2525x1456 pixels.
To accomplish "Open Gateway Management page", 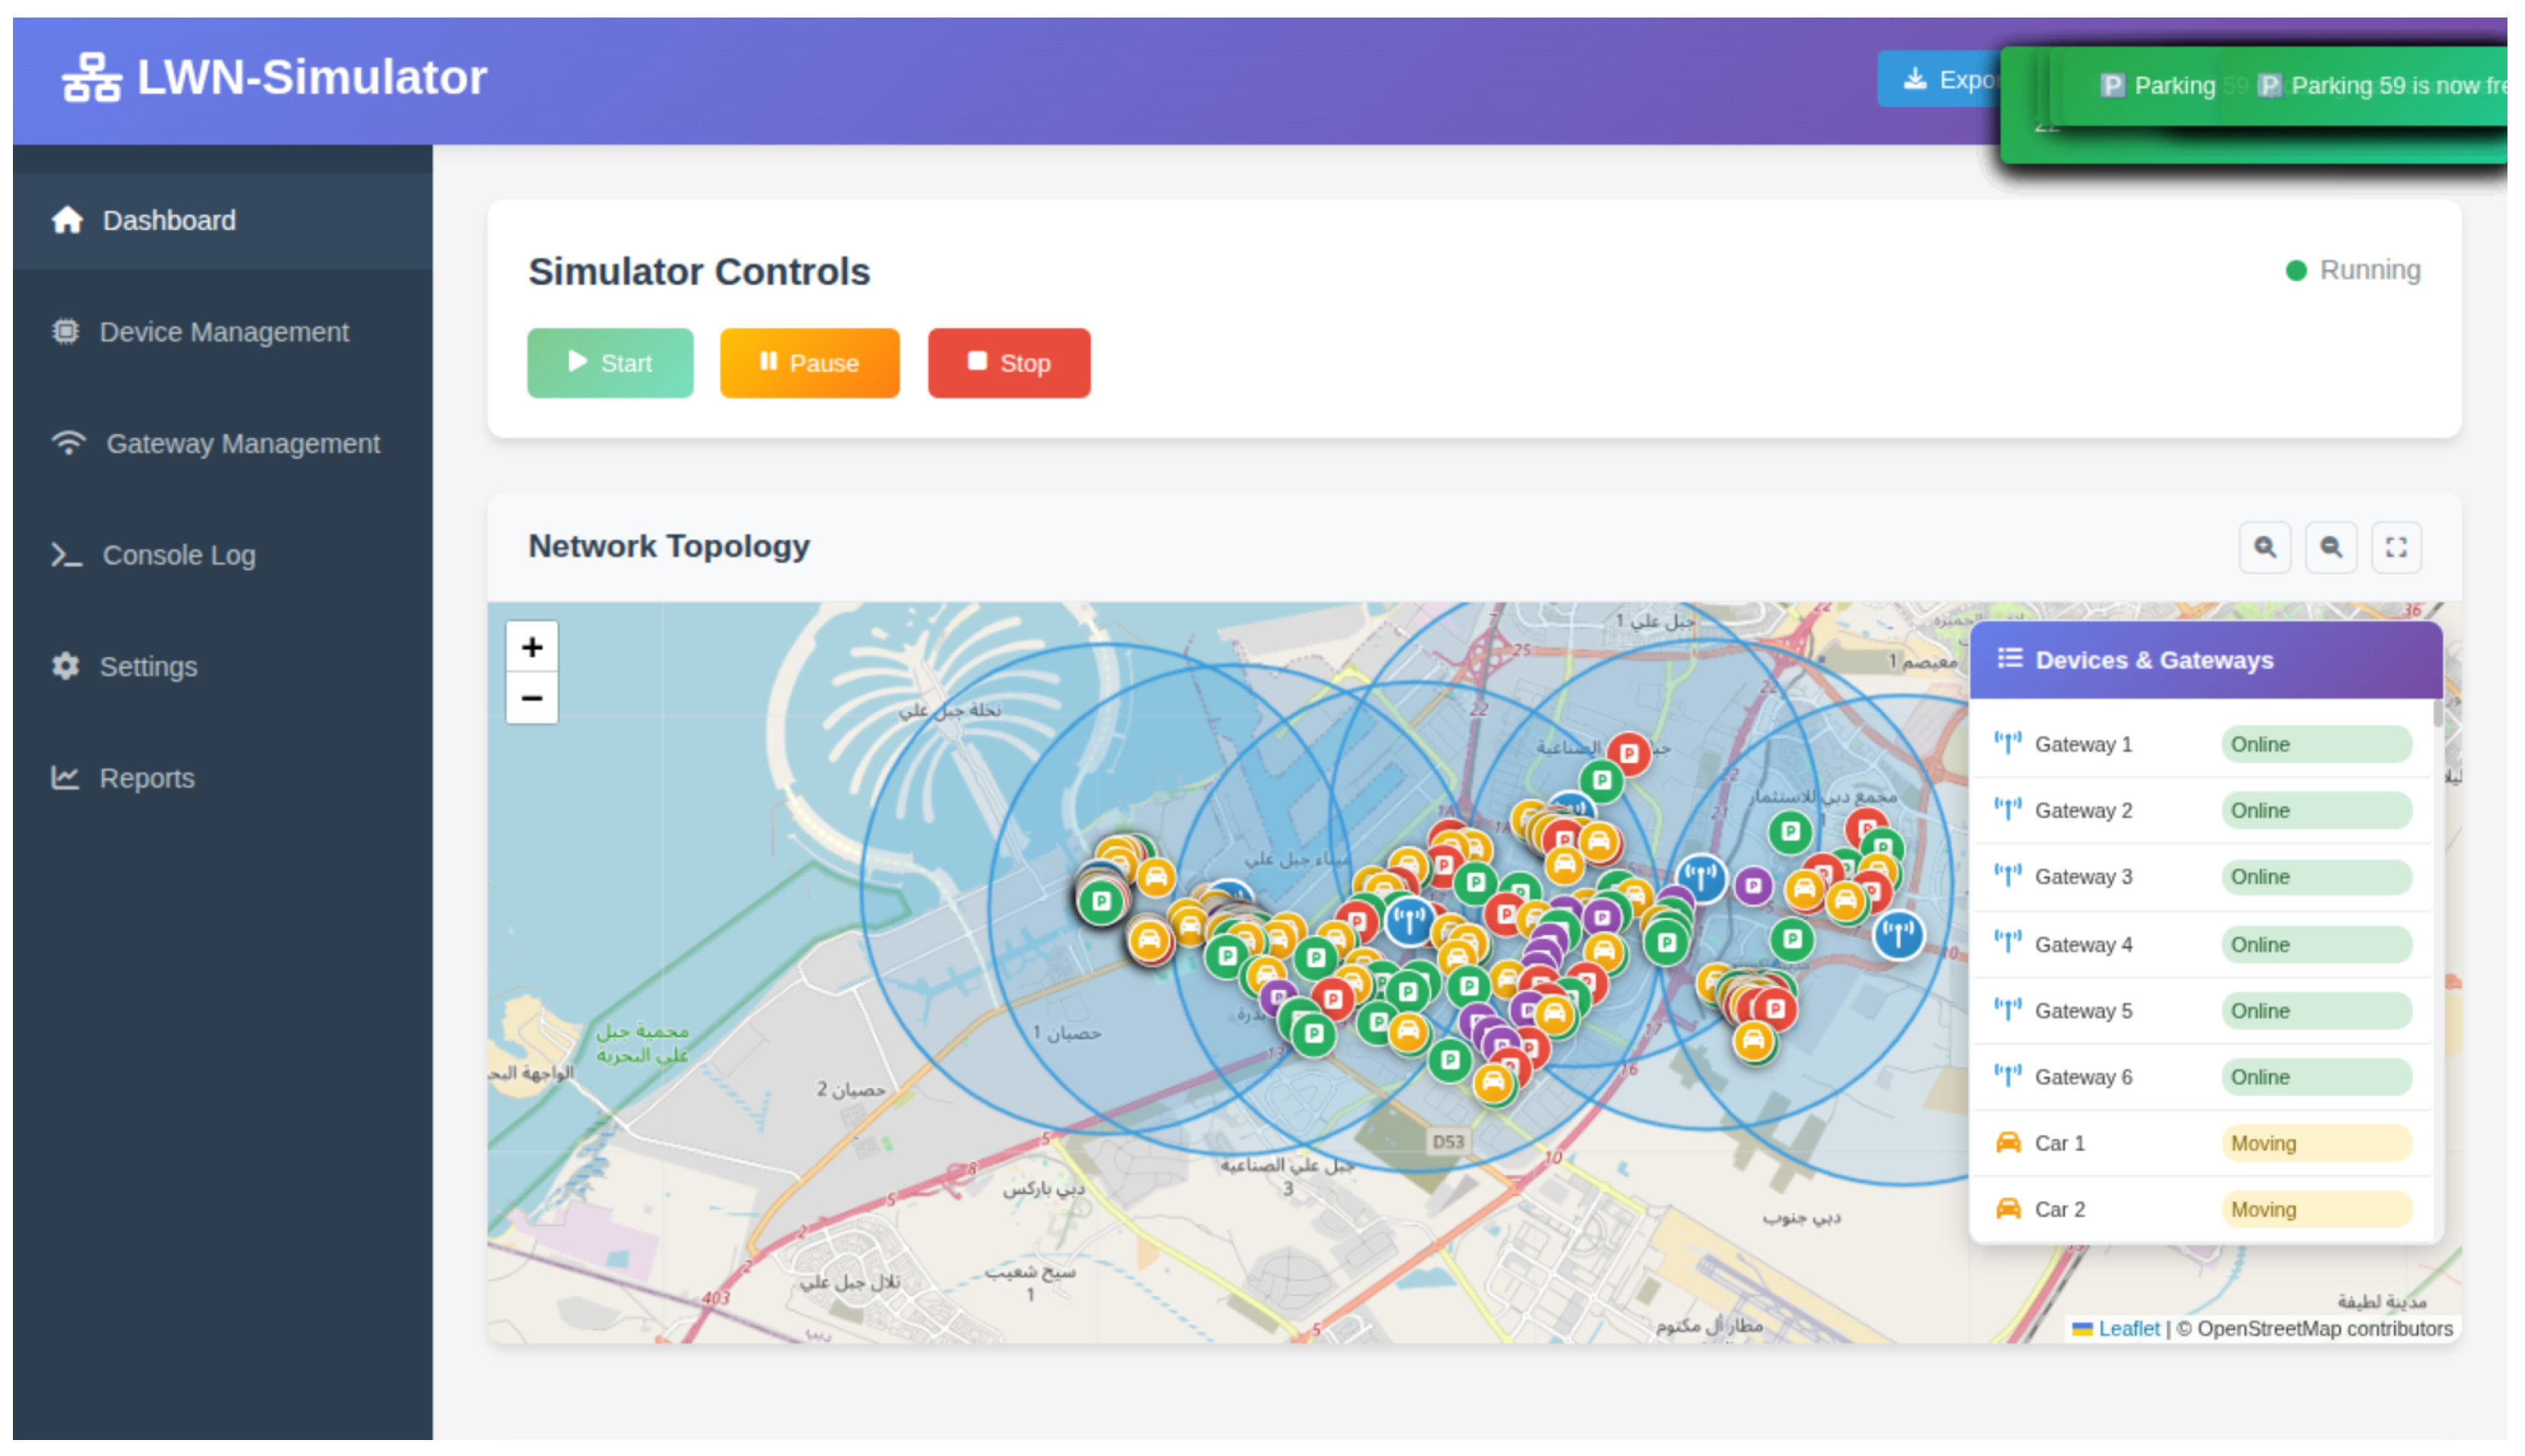I will click(242, 444).
